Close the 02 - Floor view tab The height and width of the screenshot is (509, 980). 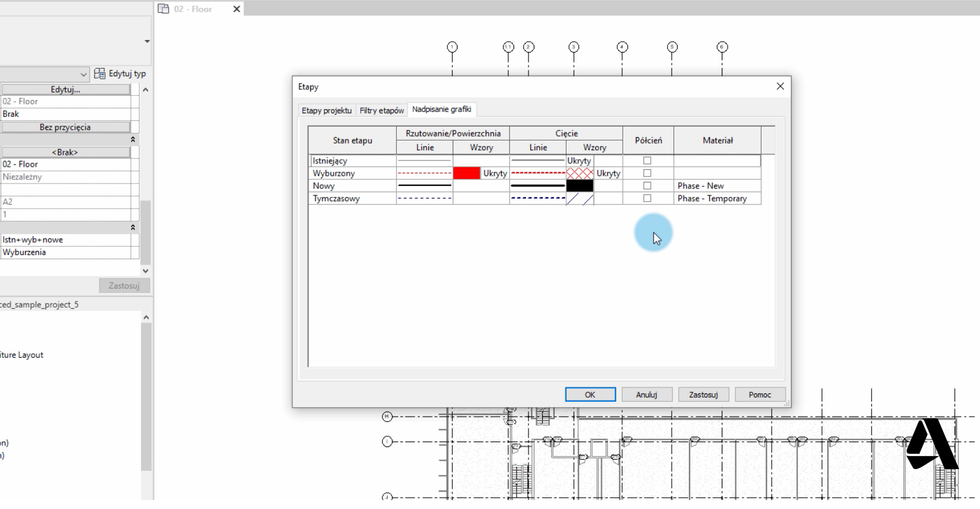236,9
